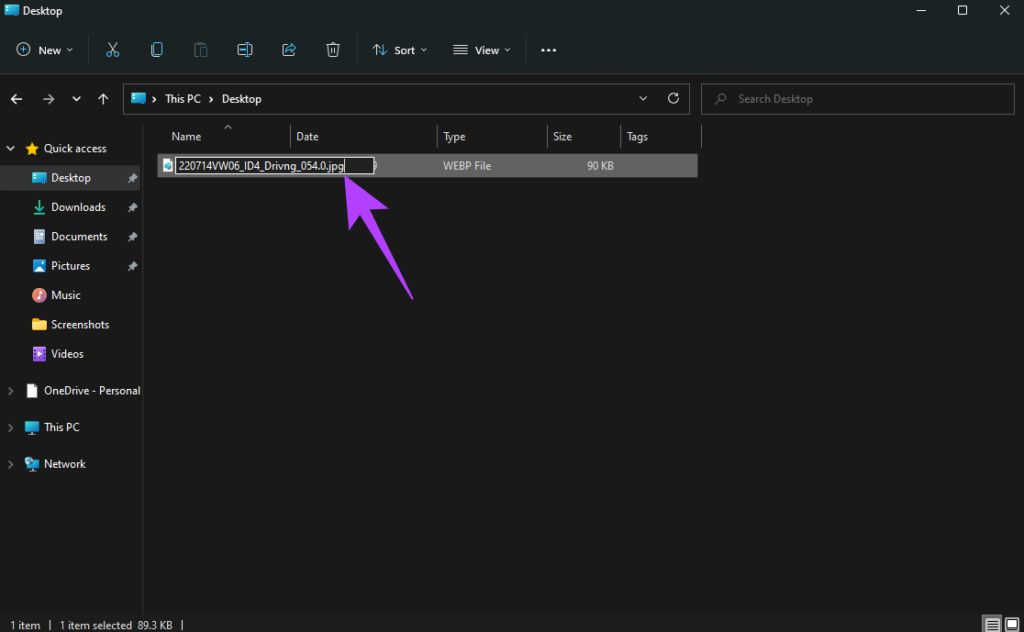
Task: Open the Sort dropdown menu
Action: [399, 49]
